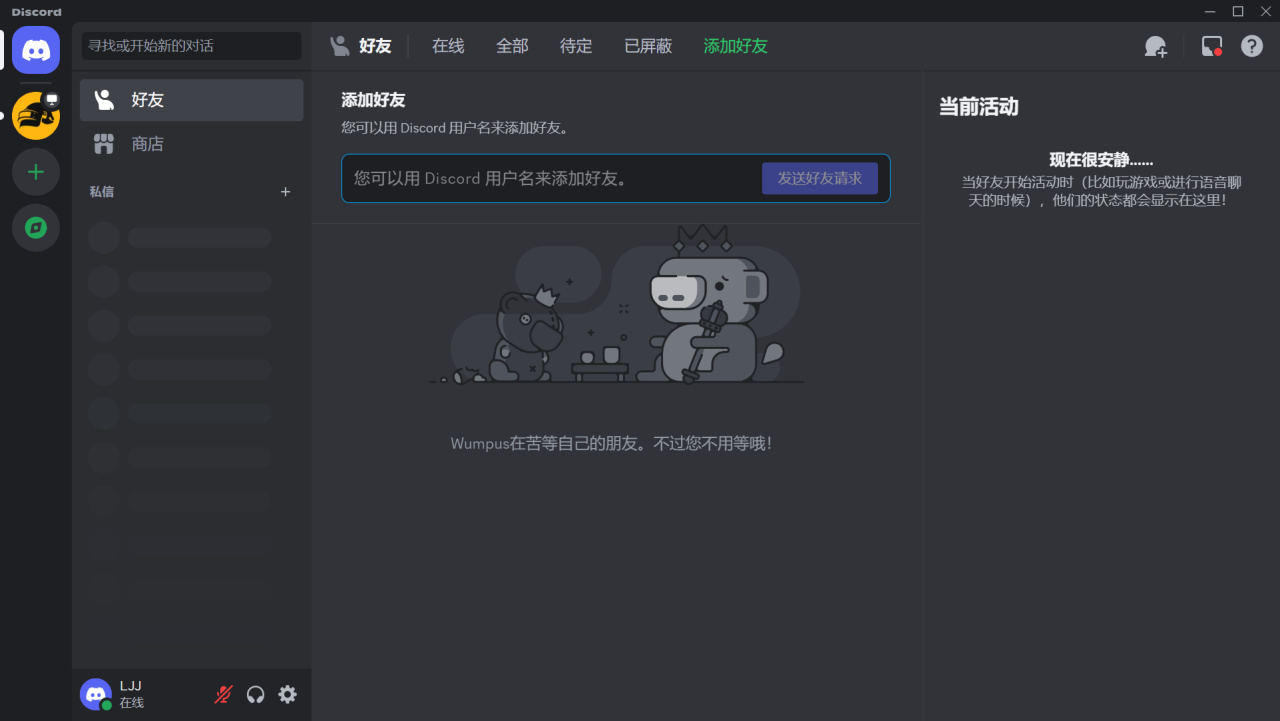The width and height of the screenshot is (1280, 721).
Task: Open 商店 in the sidebar
Action: click(x=192, y=144)
